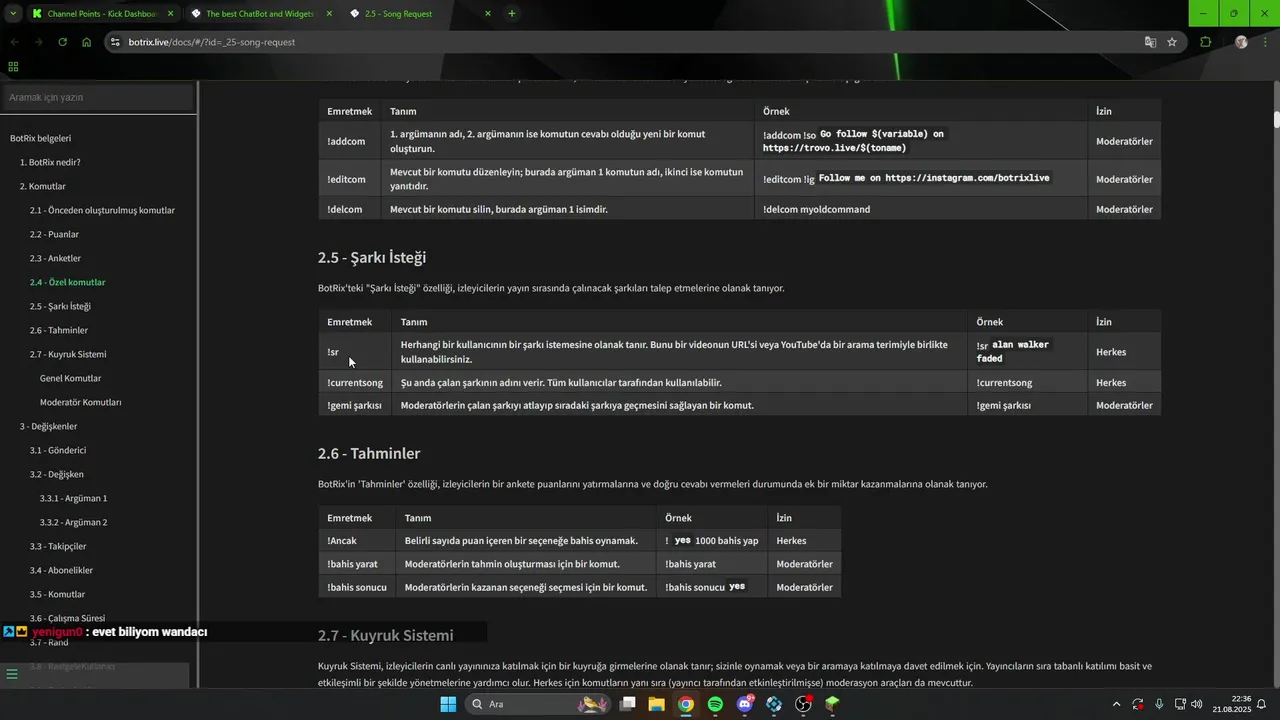The image size is (1280, 720).
Task: Open Discord from the taskbar
Action: pyautogui.click(x=745, y=704)
